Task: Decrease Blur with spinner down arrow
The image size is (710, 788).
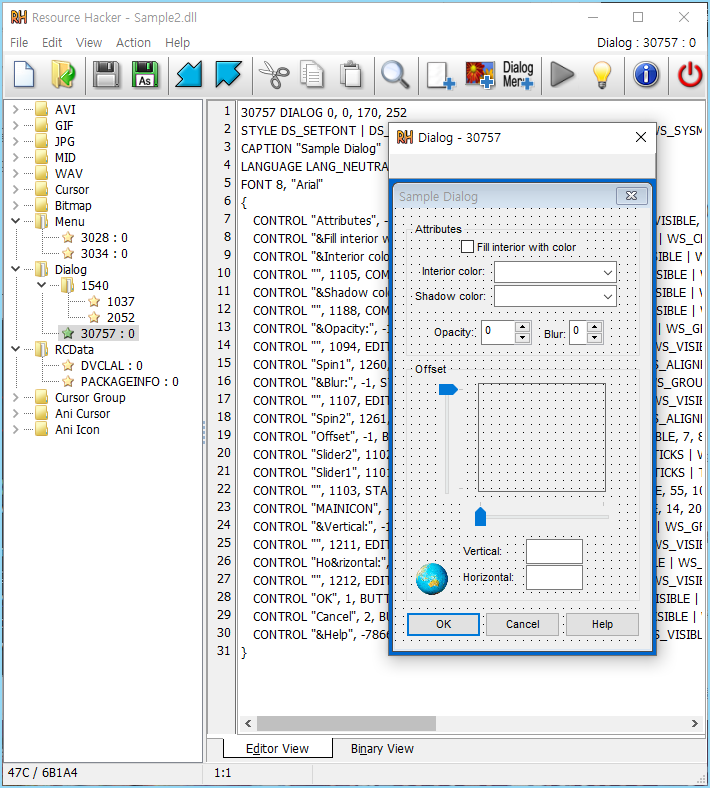Action: tap(595, 338)
